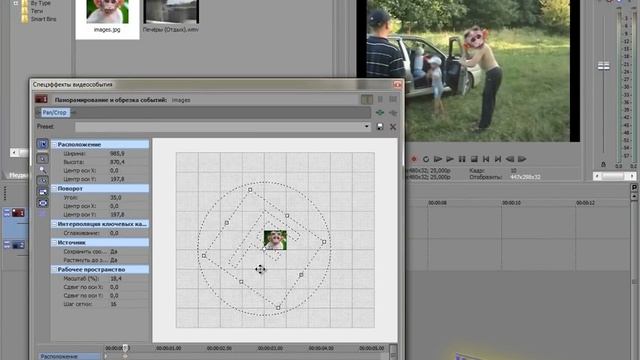Click the timeline vertical scrollbar up arrow
The image size is (640, 360).
[634, 196]
